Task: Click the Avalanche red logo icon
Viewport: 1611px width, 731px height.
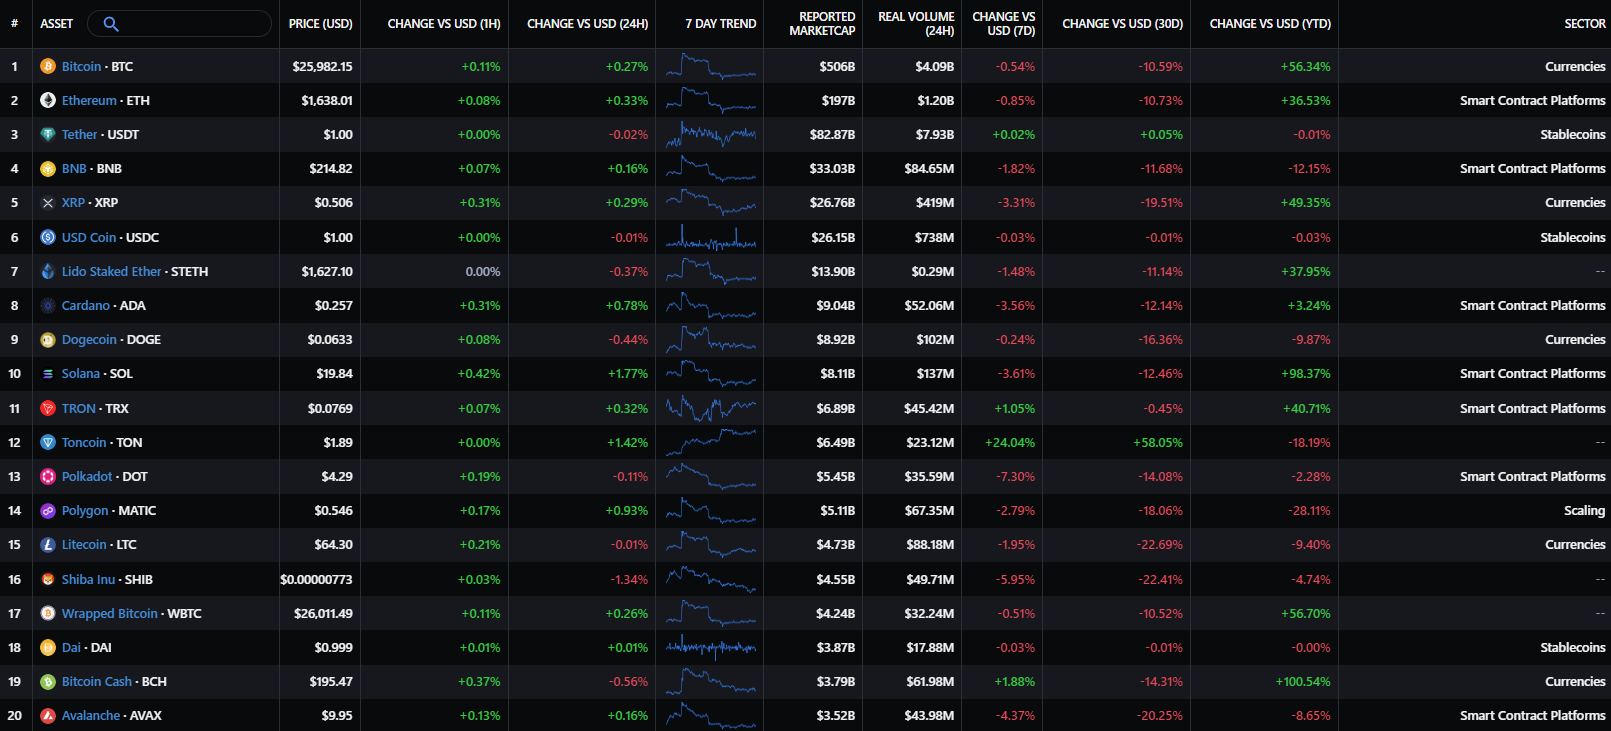Action: pyautogui.click(x=48, y=716)
